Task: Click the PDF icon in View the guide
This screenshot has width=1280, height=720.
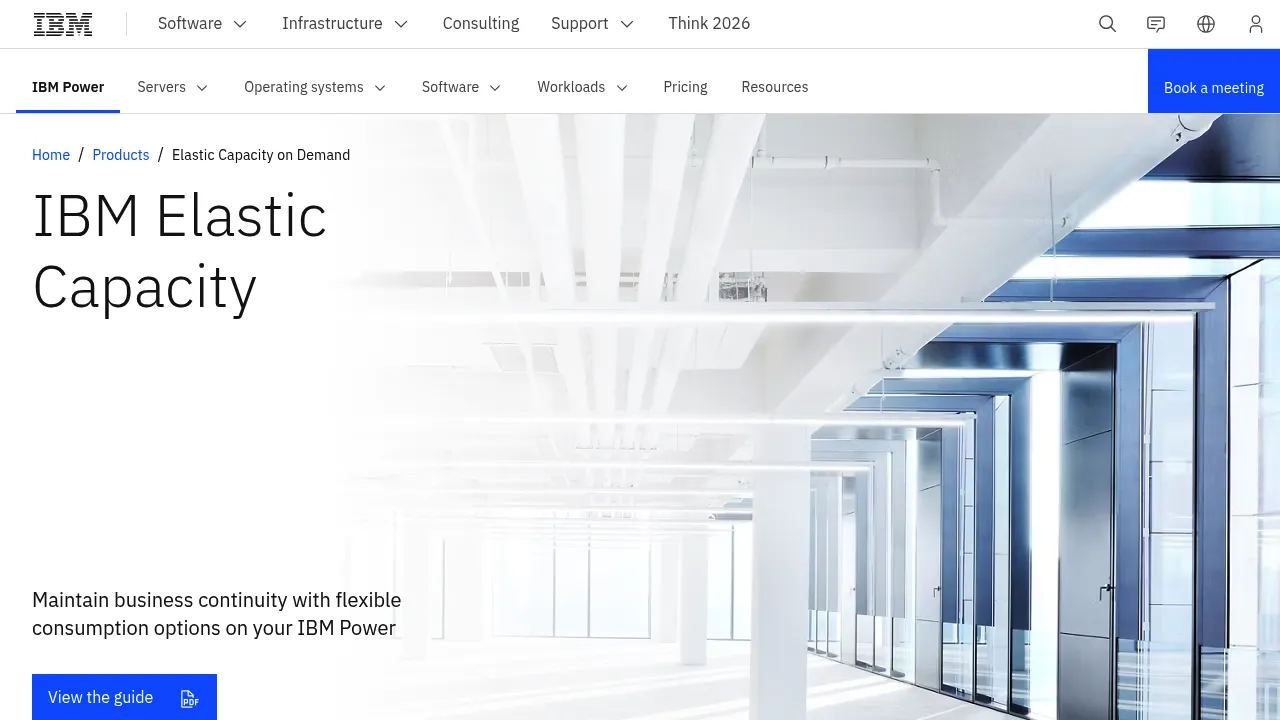Action: point(189,698)
